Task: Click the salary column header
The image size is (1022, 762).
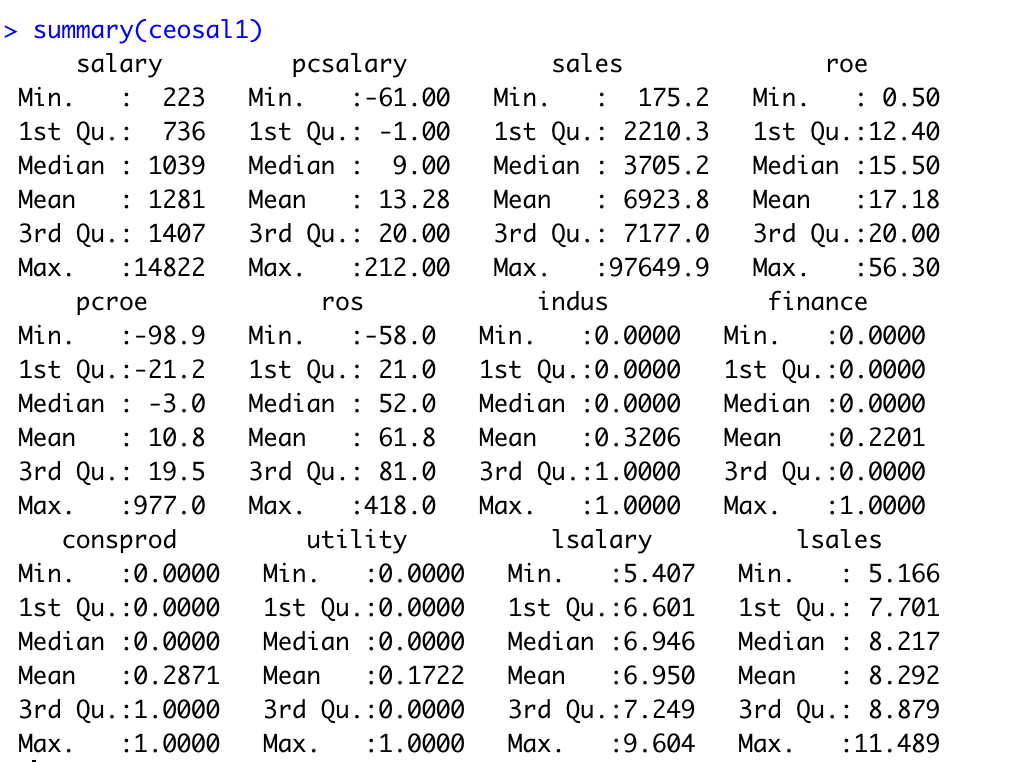Action: (119, 63)
